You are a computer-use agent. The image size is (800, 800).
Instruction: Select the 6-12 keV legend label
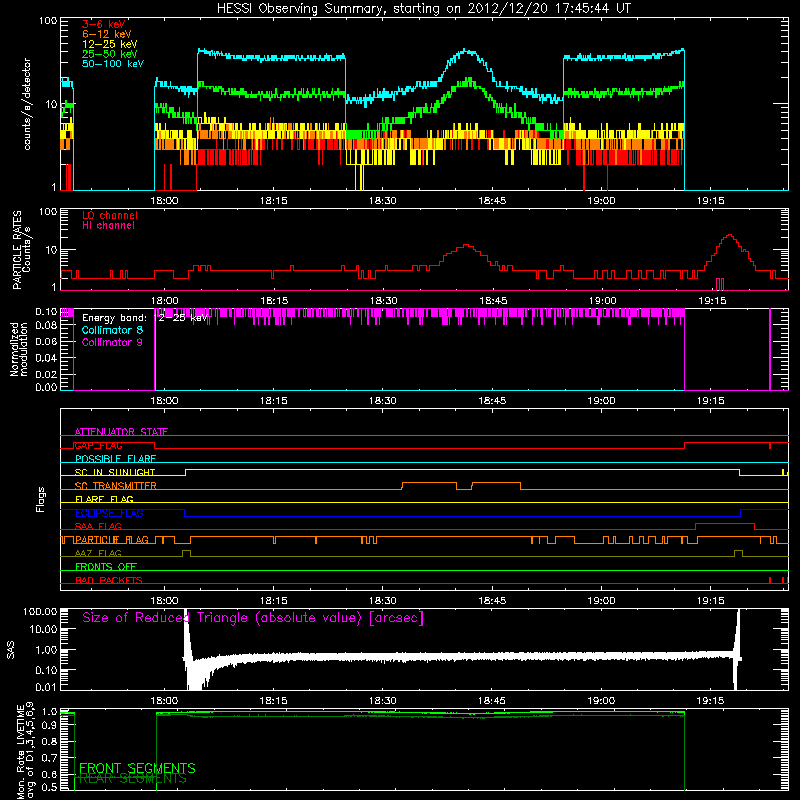pos(107,34)
